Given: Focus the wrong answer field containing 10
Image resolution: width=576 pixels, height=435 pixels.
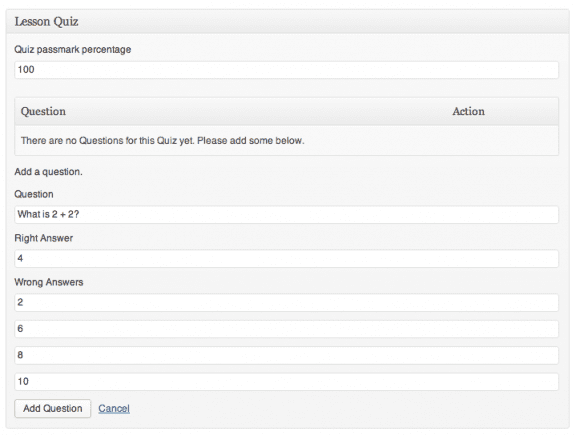Looking at the screenshot, I should (x=287, y=382).
